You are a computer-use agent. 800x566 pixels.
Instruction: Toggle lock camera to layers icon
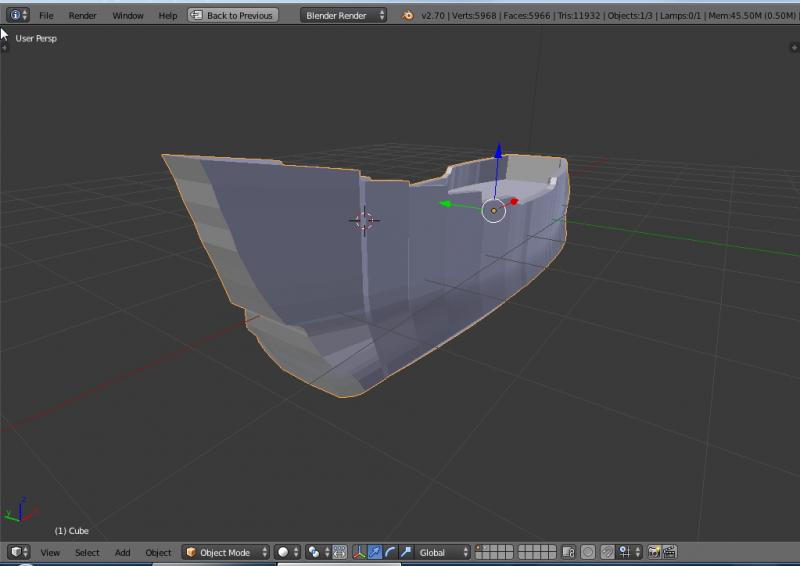click(568, 552)
